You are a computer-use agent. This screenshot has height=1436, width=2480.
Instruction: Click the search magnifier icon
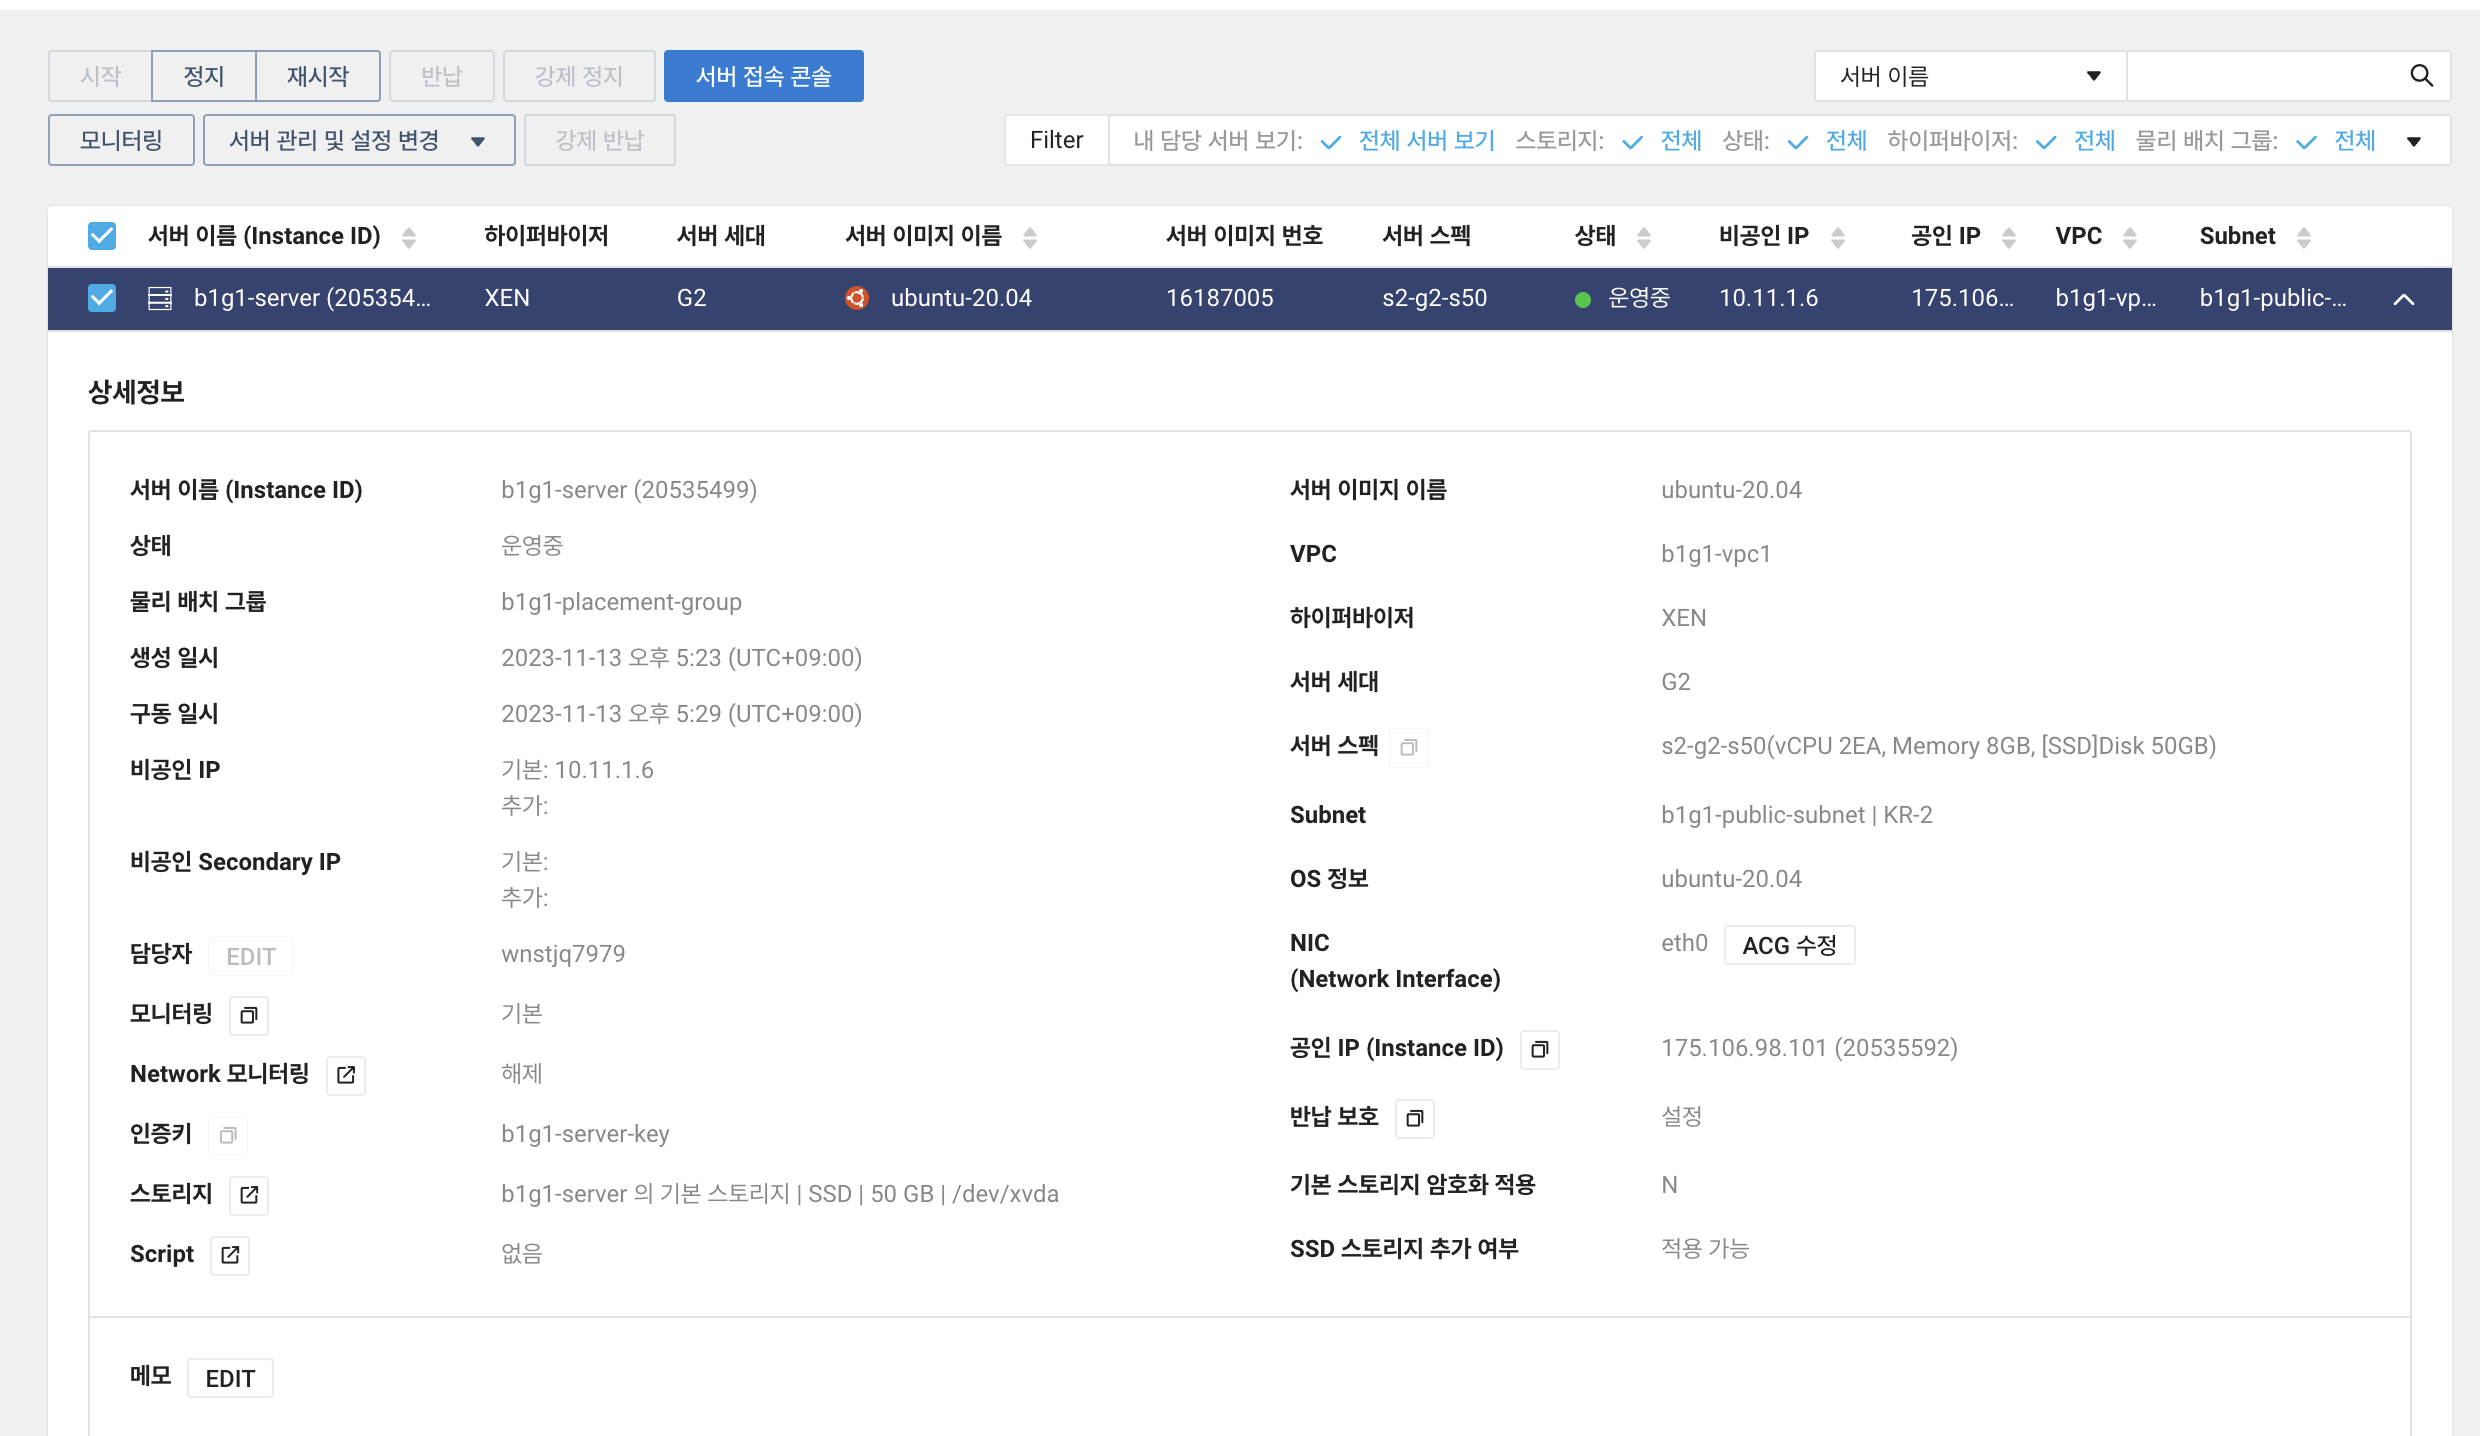tap(2421, 76)
